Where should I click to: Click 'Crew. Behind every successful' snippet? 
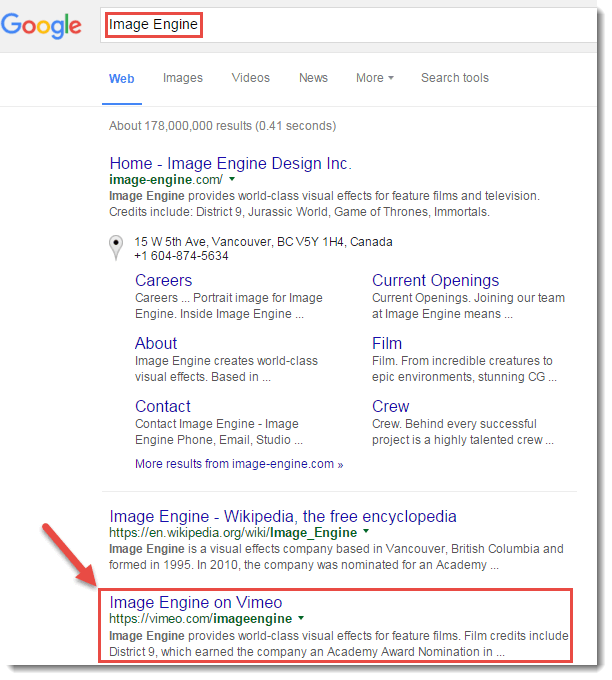coord(463,432)
